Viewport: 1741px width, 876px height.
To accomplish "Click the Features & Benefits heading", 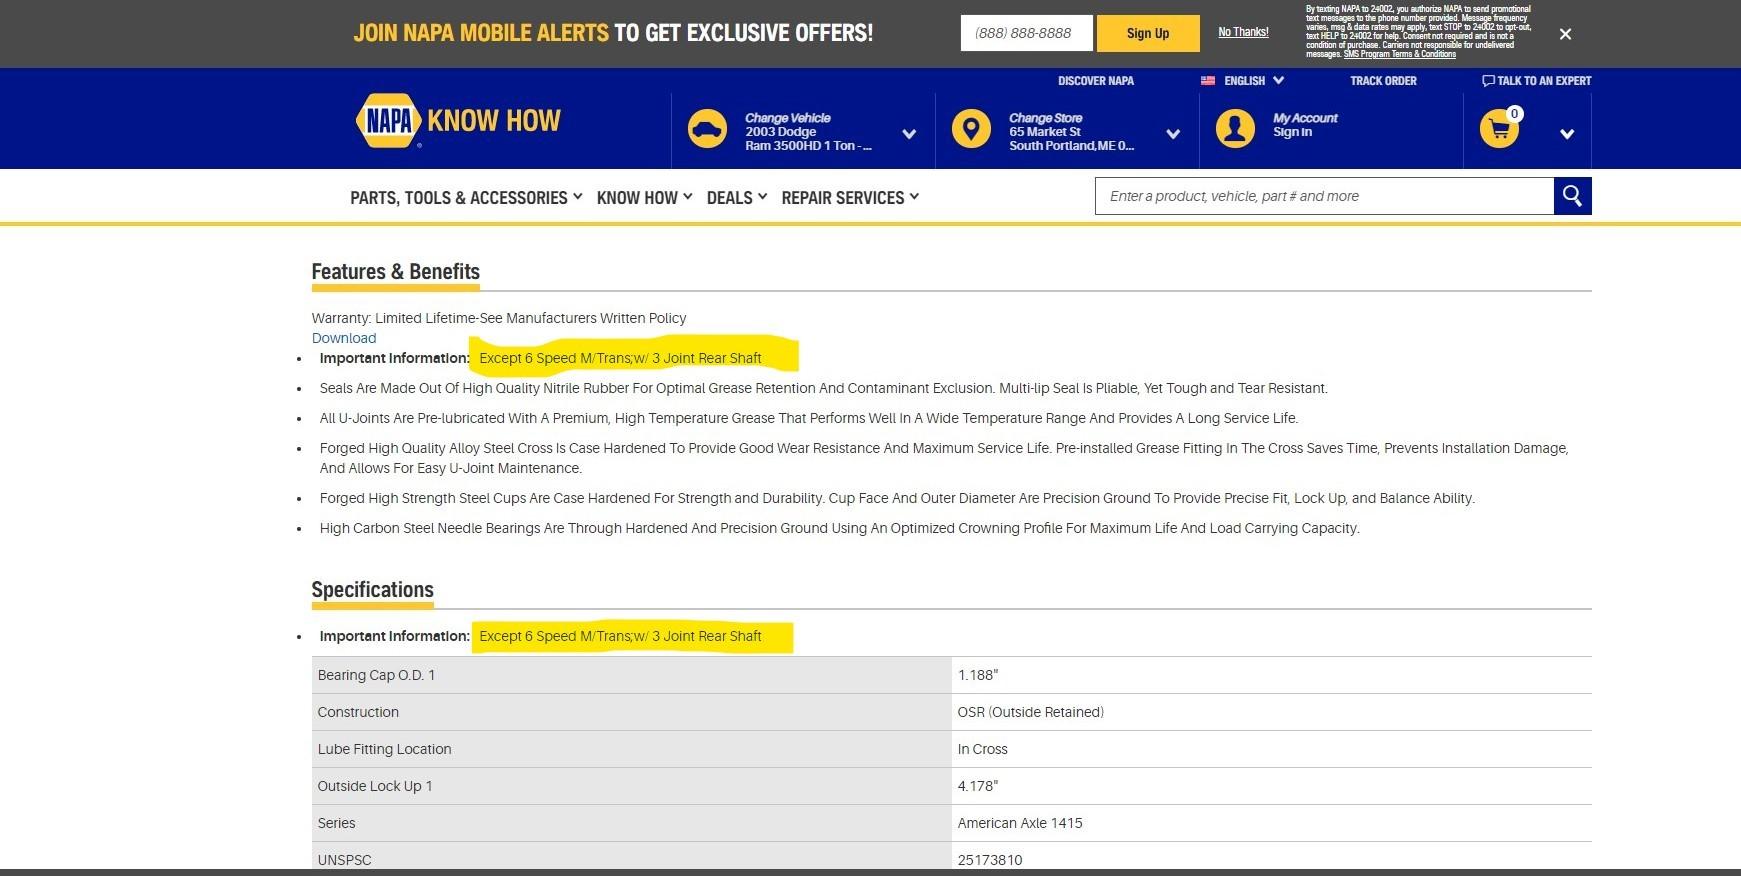I will (396, 272).
